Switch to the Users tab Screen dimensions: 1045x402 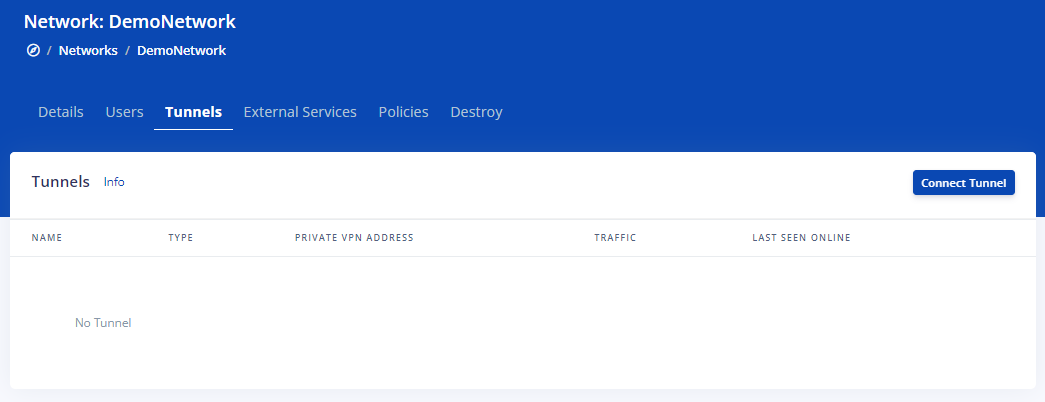pos(125,112)
